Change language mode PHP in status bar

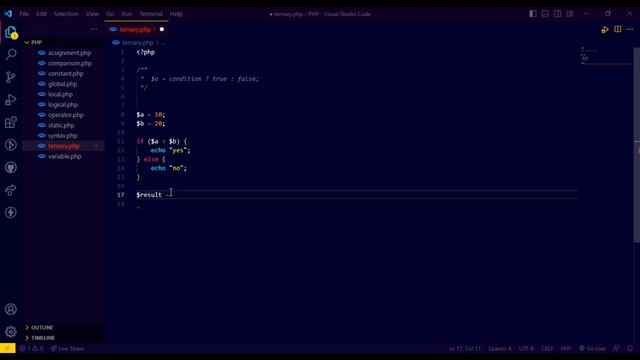566,348
